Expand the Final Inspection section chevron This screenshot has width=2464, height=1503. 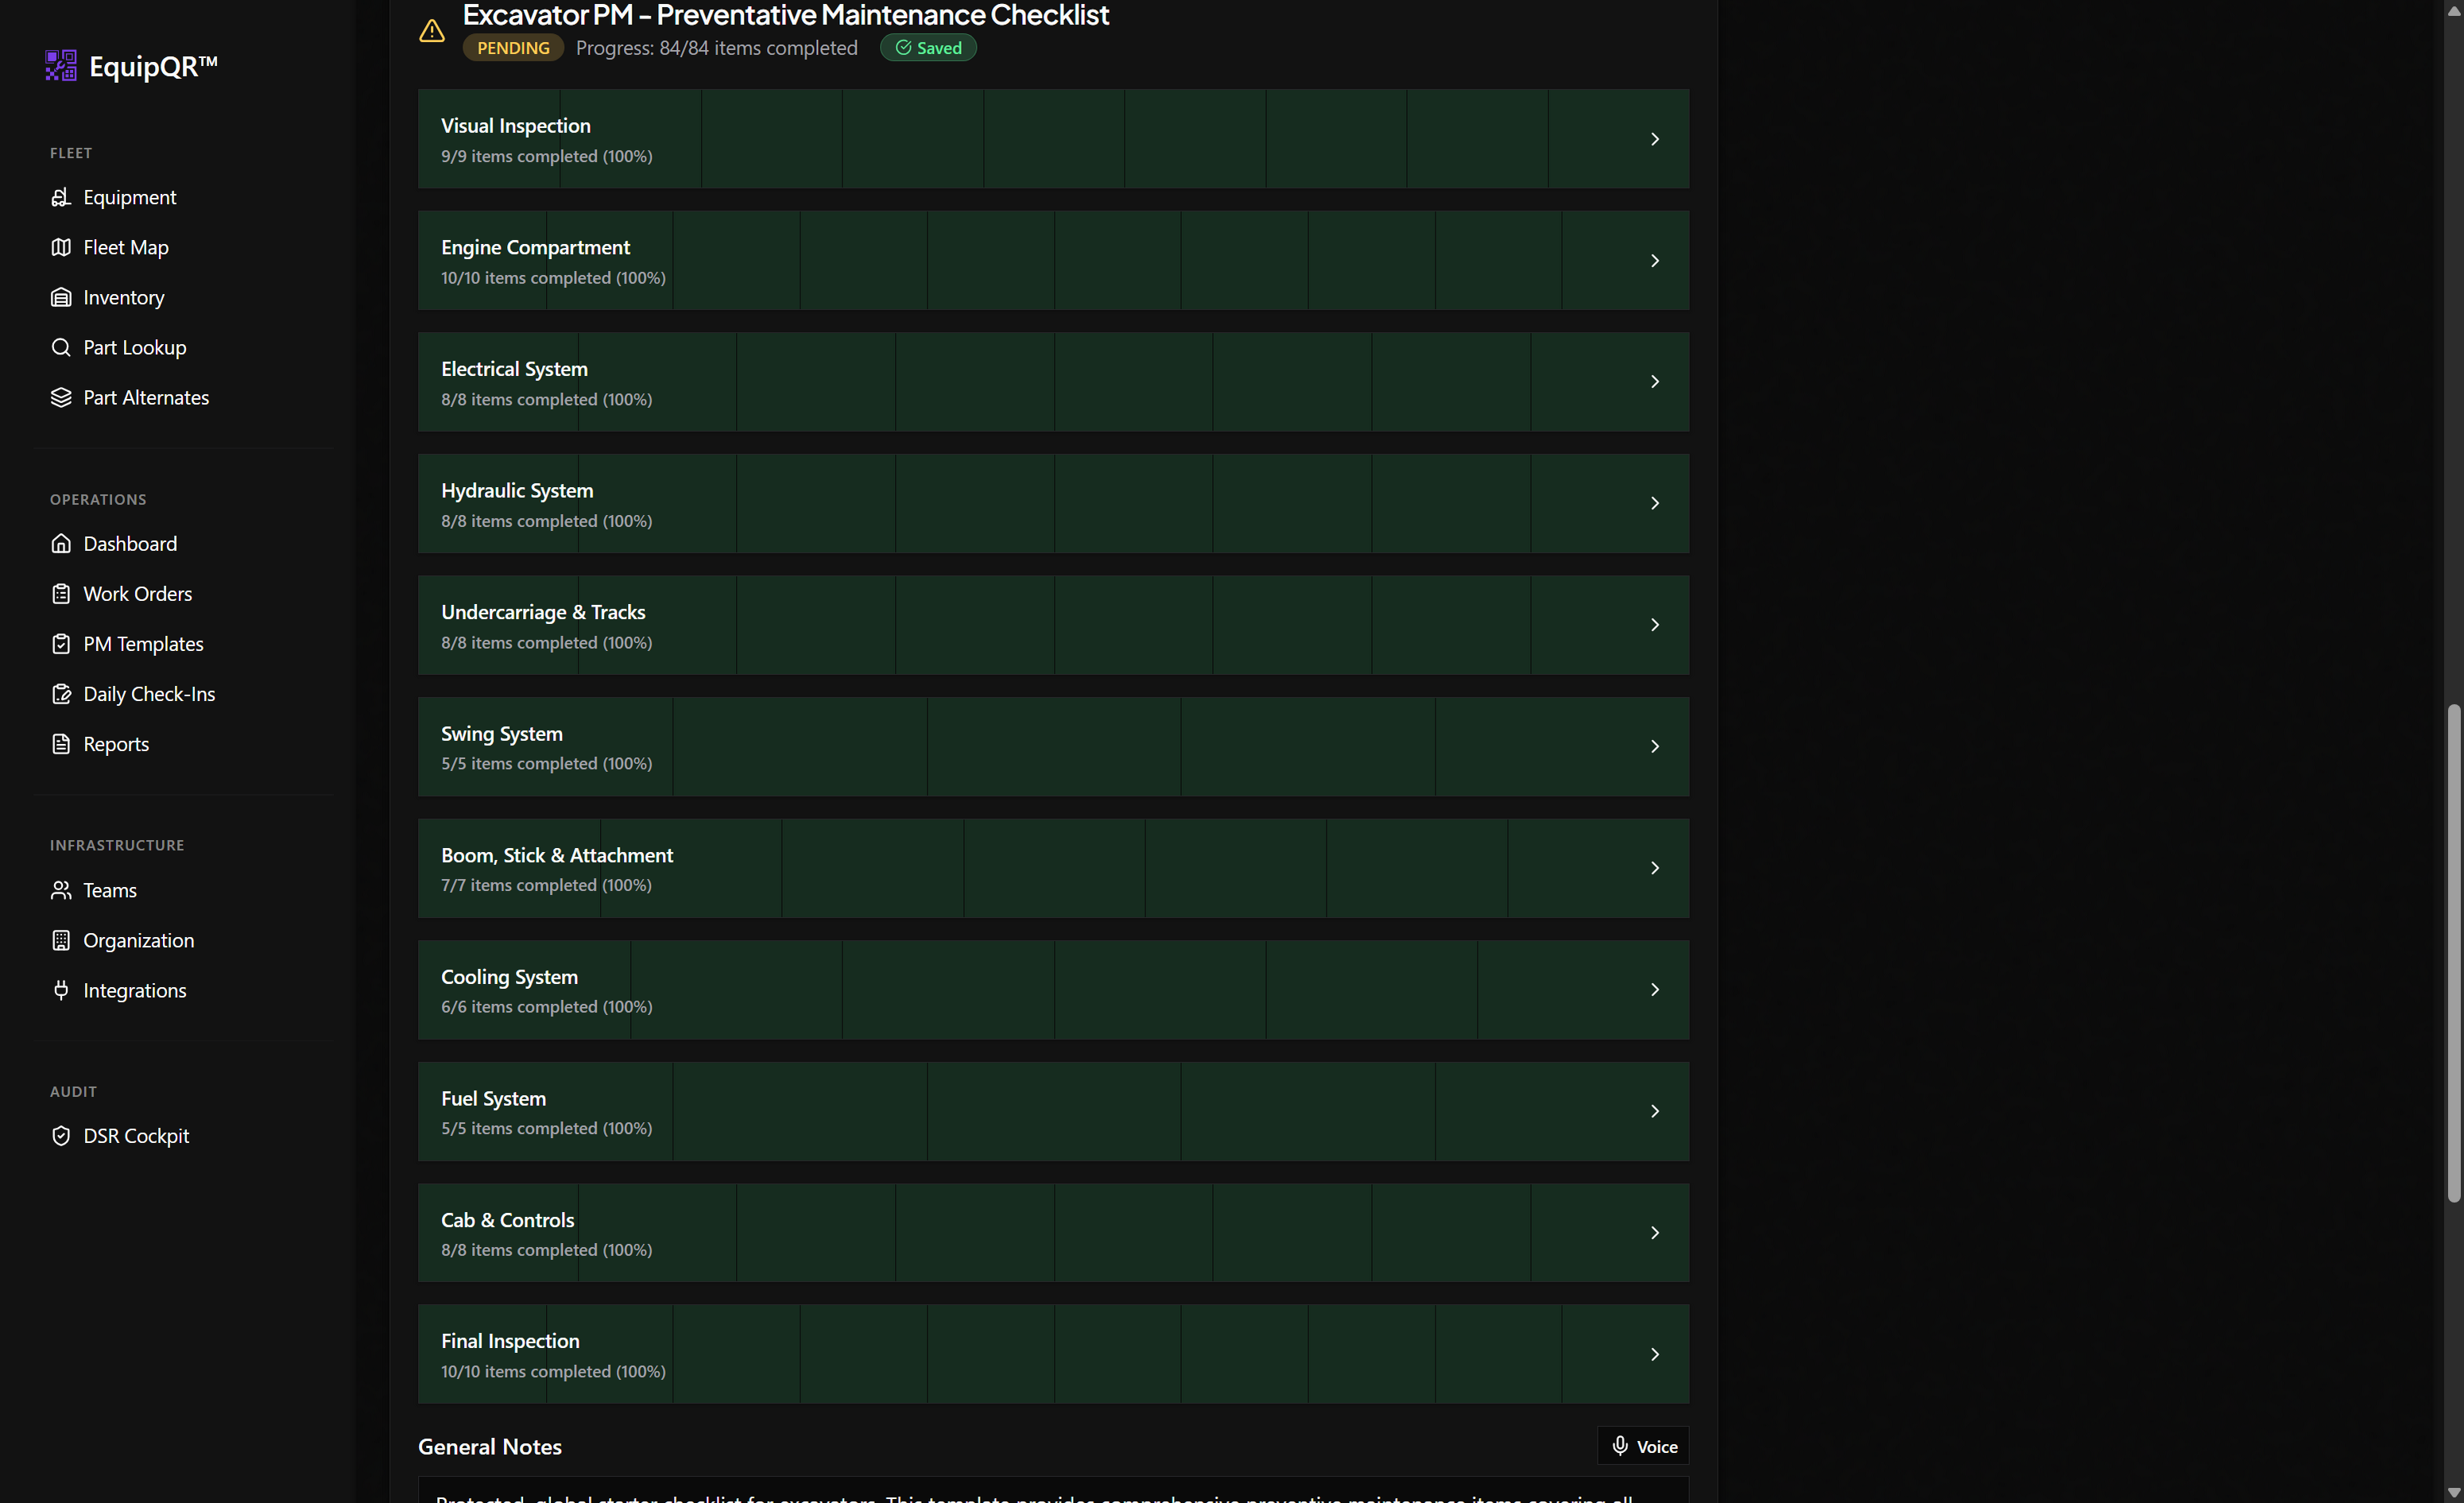pyautogui.click(x=1655, y=1354)
